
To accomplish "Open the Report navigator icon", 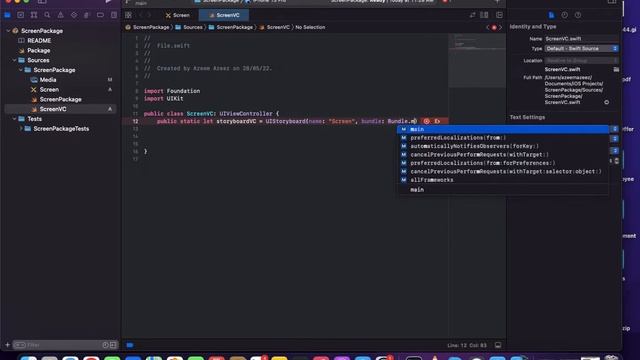I will tap(114, 15).
